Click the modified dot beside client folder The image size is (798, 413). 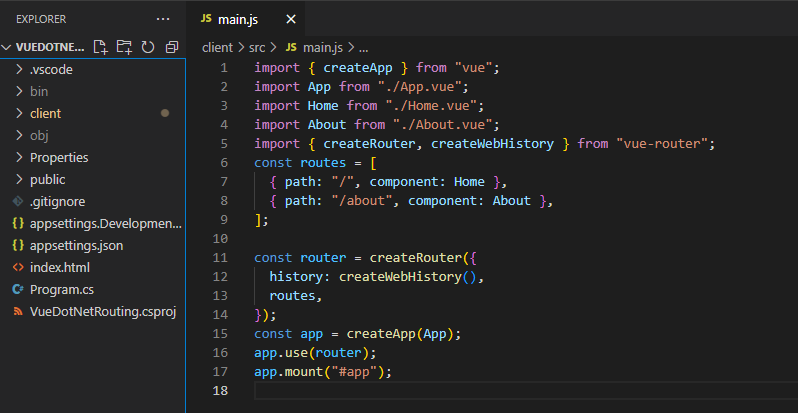[165, 113]
